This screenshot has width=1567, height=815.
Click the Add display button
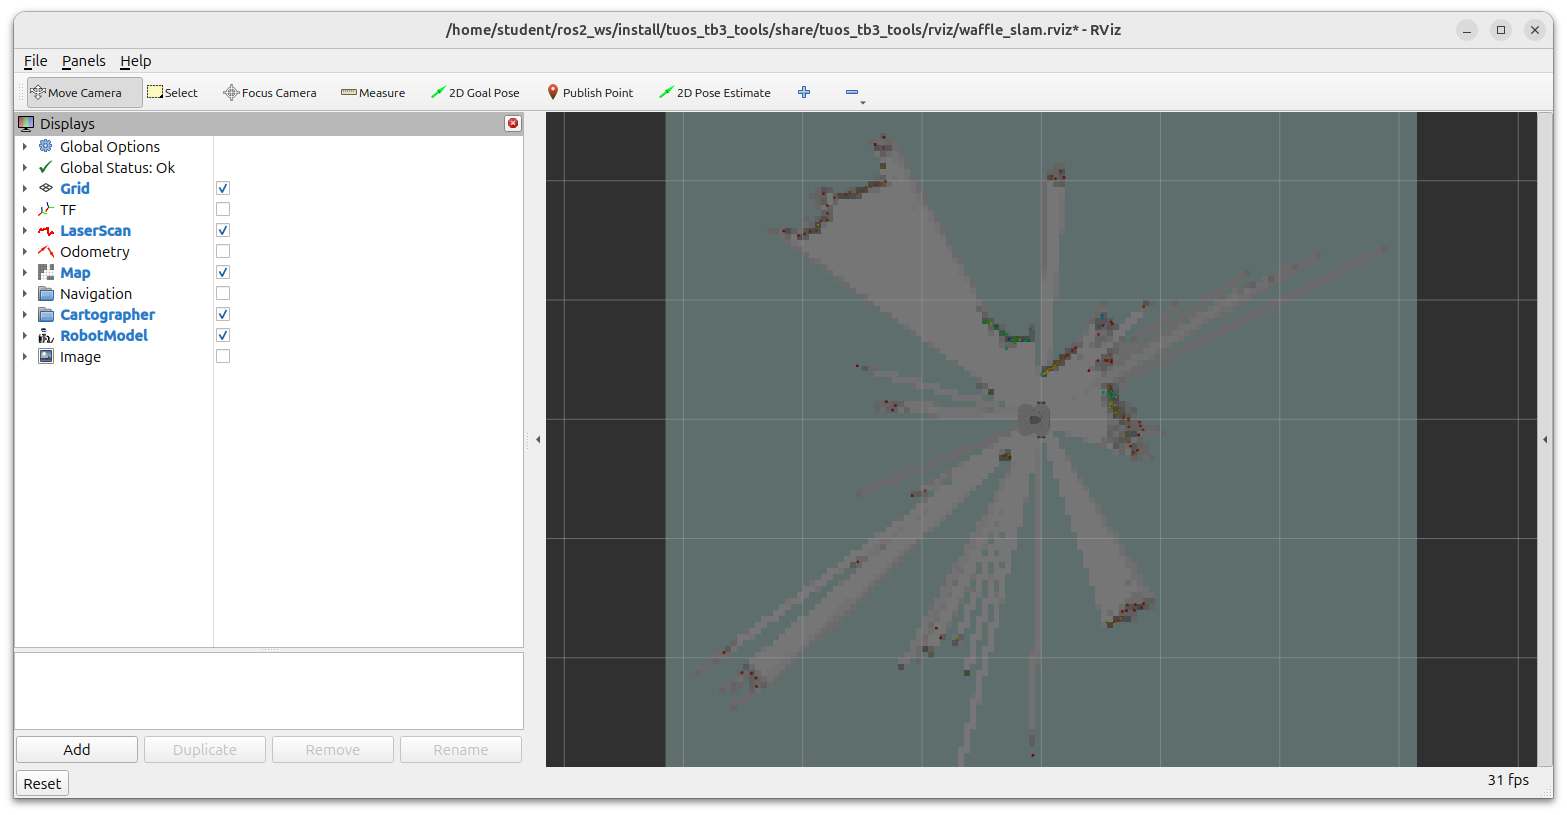pos(77,750)
